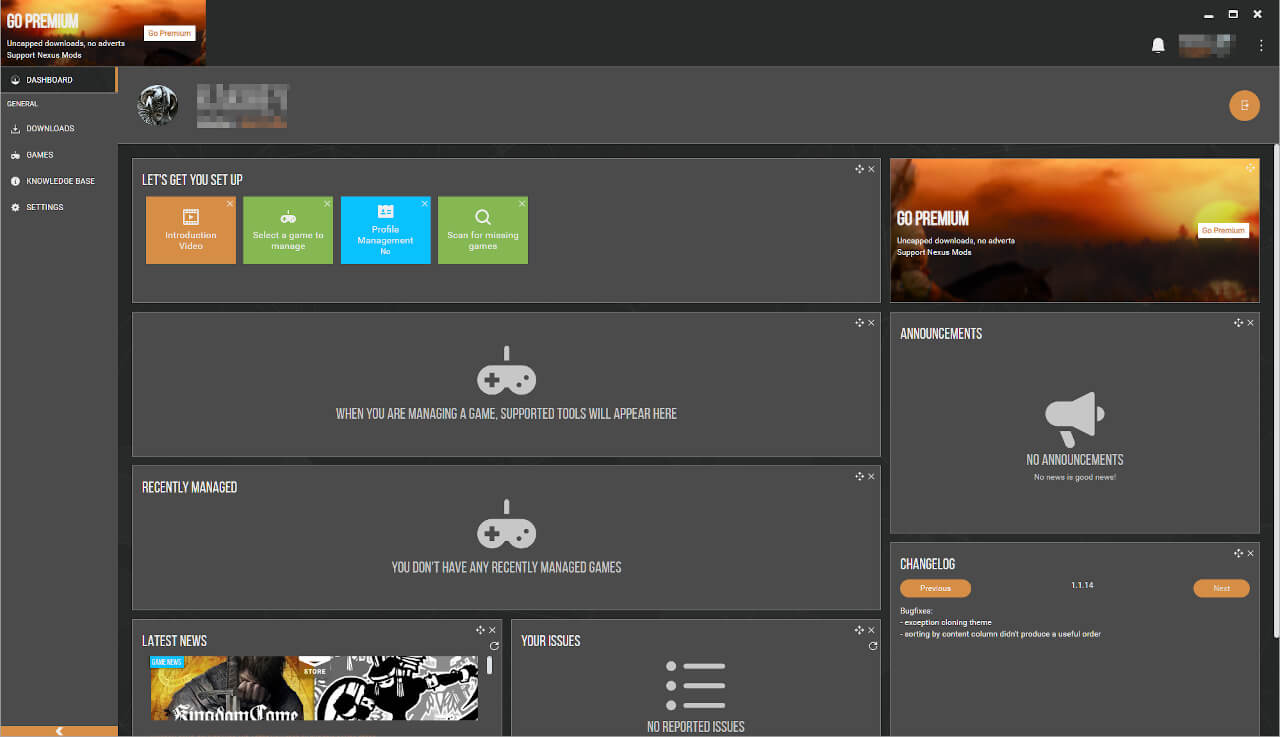
Task: Click the 'No Reported Issues' text
Action: tap(696, 727)
